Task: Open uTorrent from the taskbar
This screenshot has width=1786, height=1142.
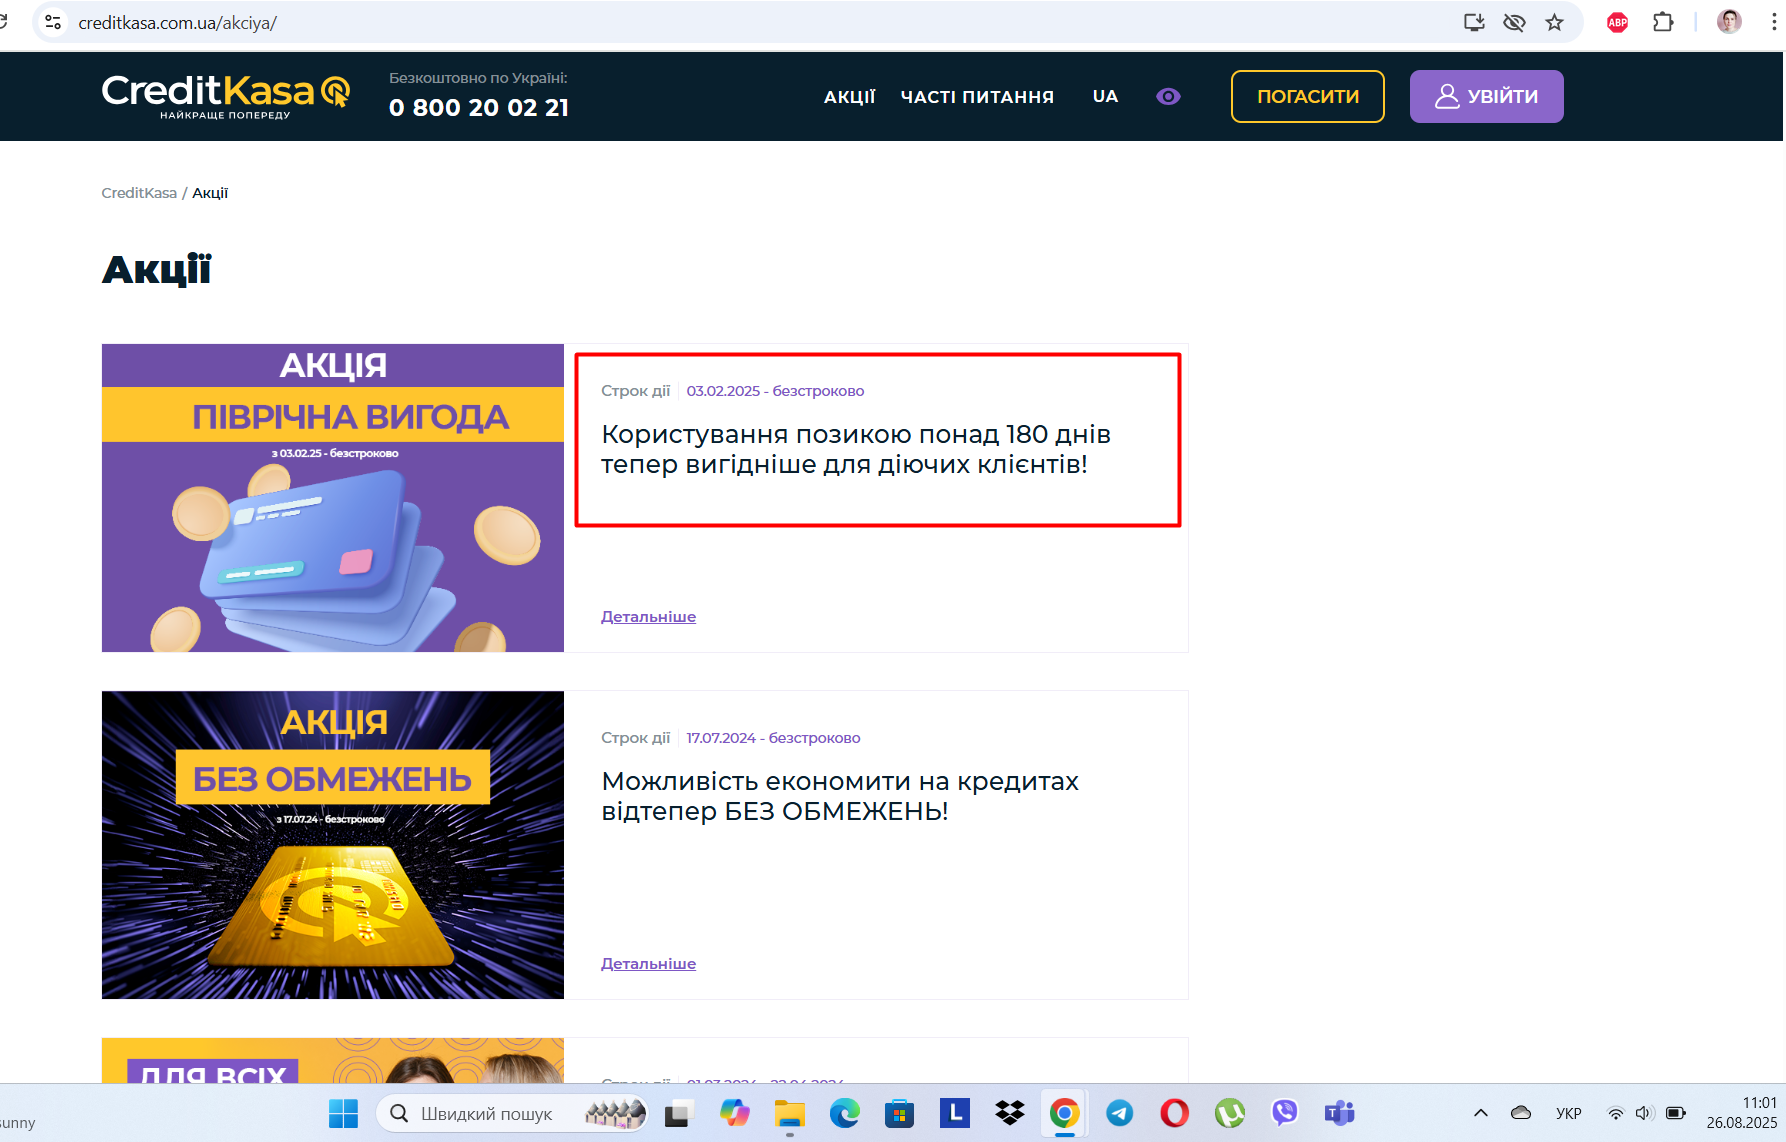Action: (1230, 1113)
